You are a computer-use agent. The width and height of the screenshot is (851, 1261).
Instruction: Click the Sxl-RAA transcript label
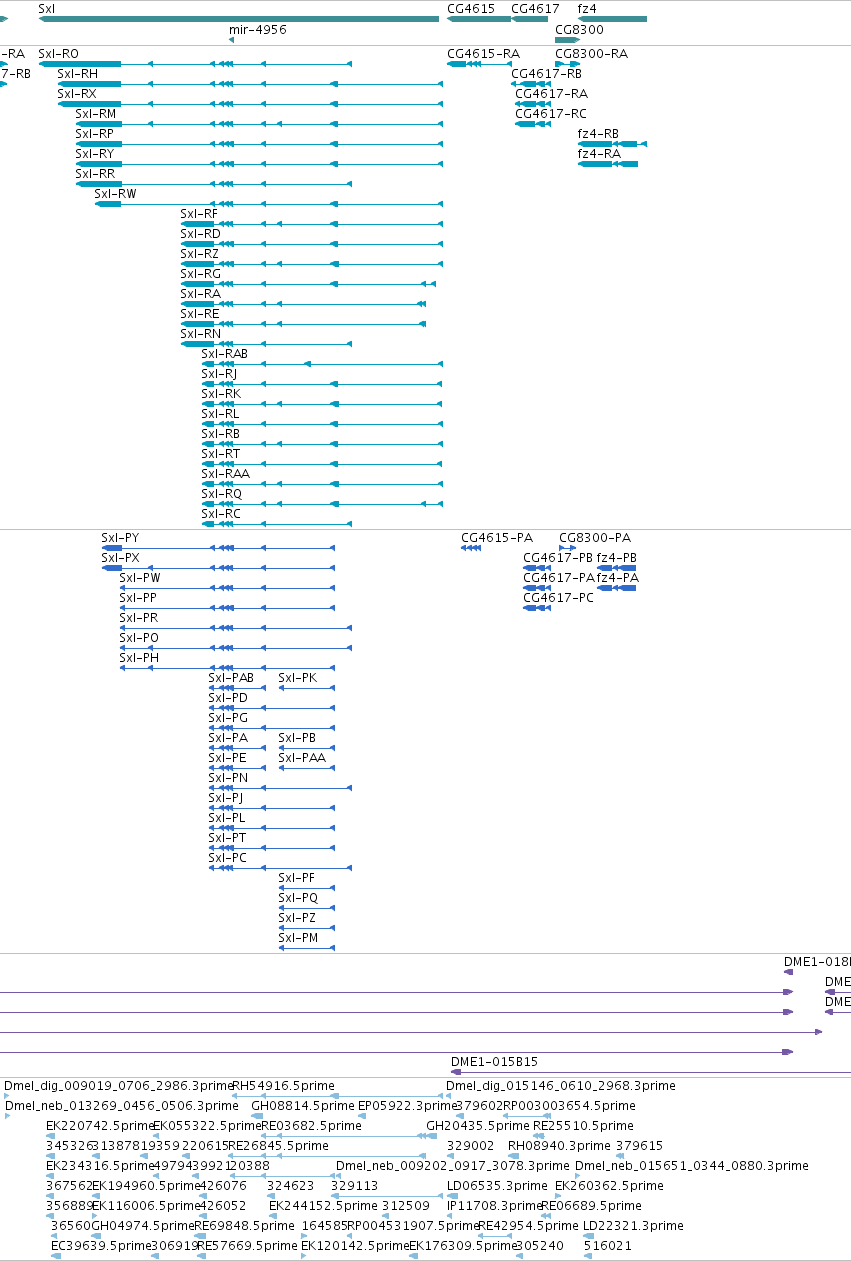click(225, 474)
